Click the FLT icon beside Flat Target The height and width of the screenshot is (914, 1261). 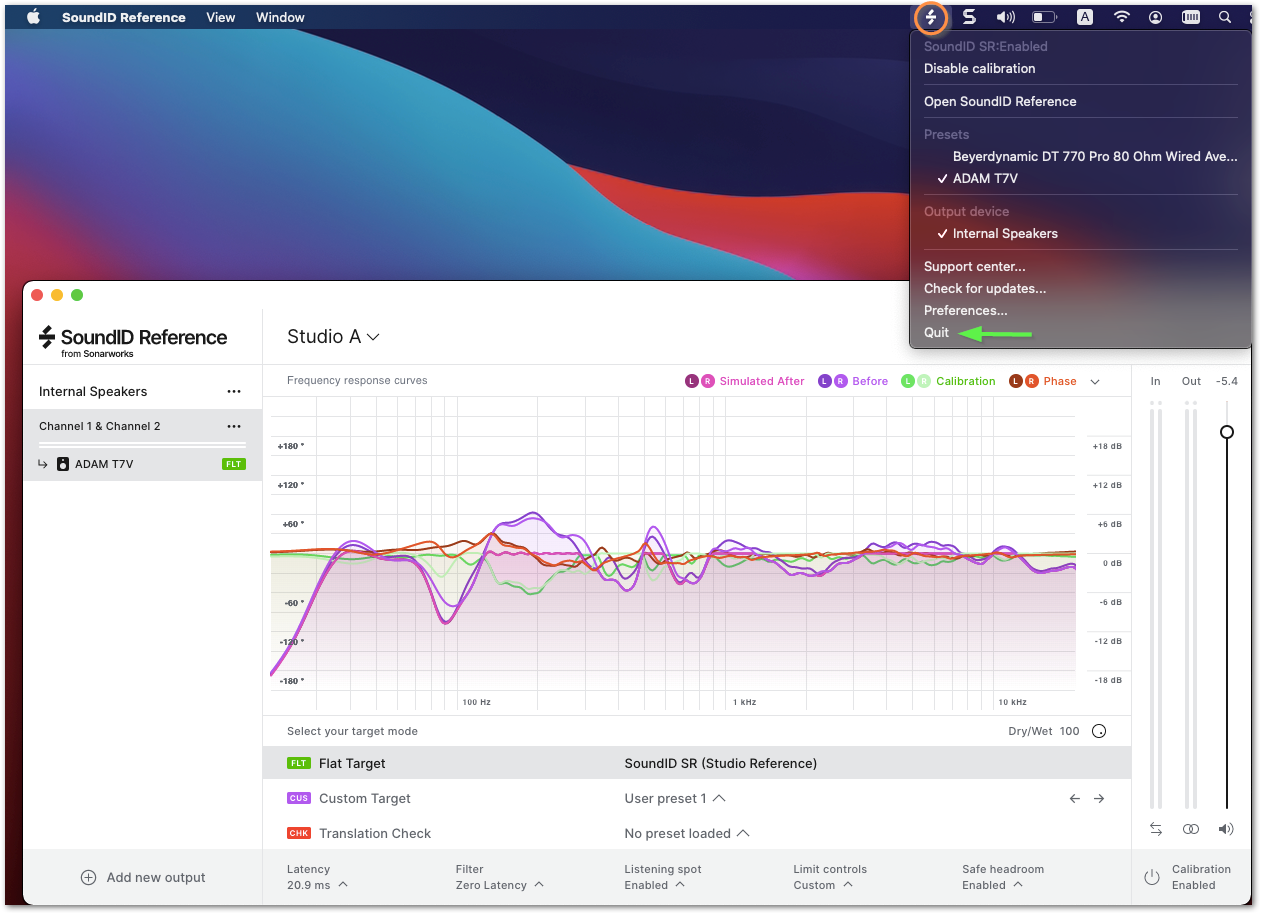tap(298, 763)
